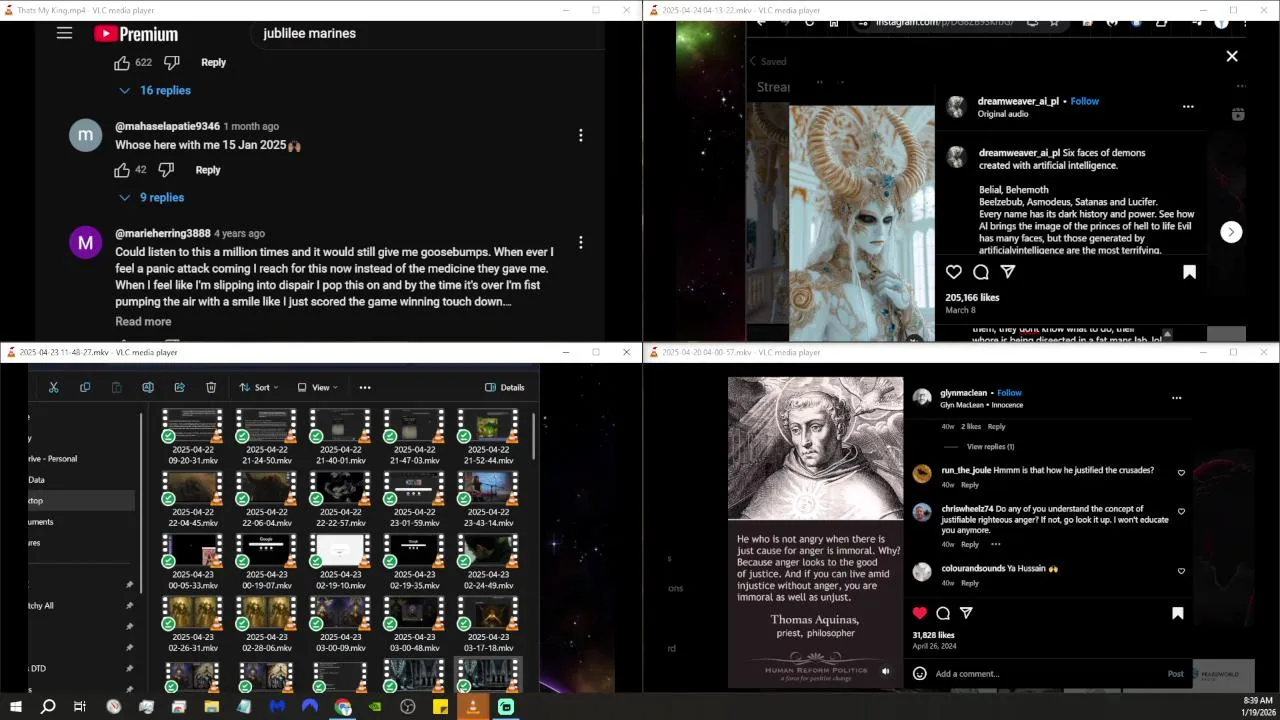Expand the 9 replies thread
Image resolution: width=1280 pixels, height=720 pixels.
point(152,197)
